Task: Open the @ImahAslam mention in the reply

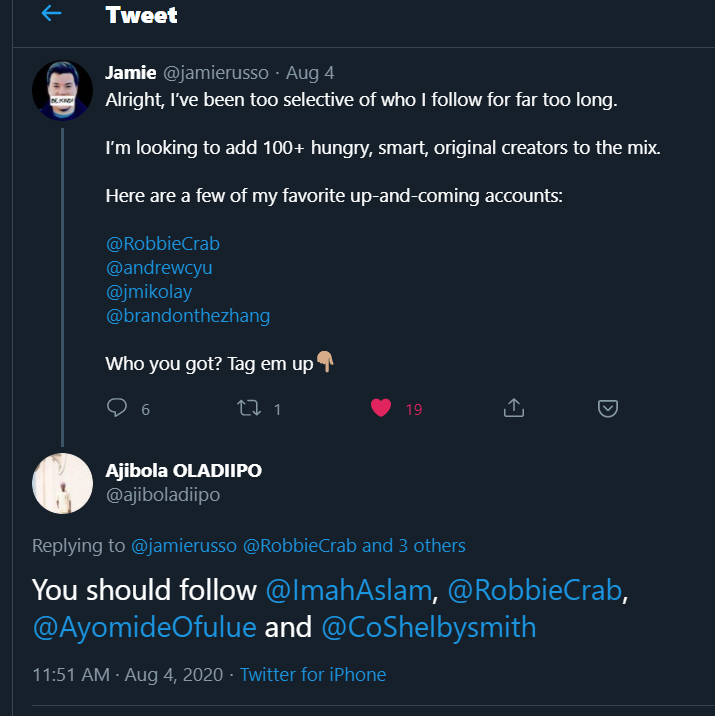Action: (x=349, y=590)
